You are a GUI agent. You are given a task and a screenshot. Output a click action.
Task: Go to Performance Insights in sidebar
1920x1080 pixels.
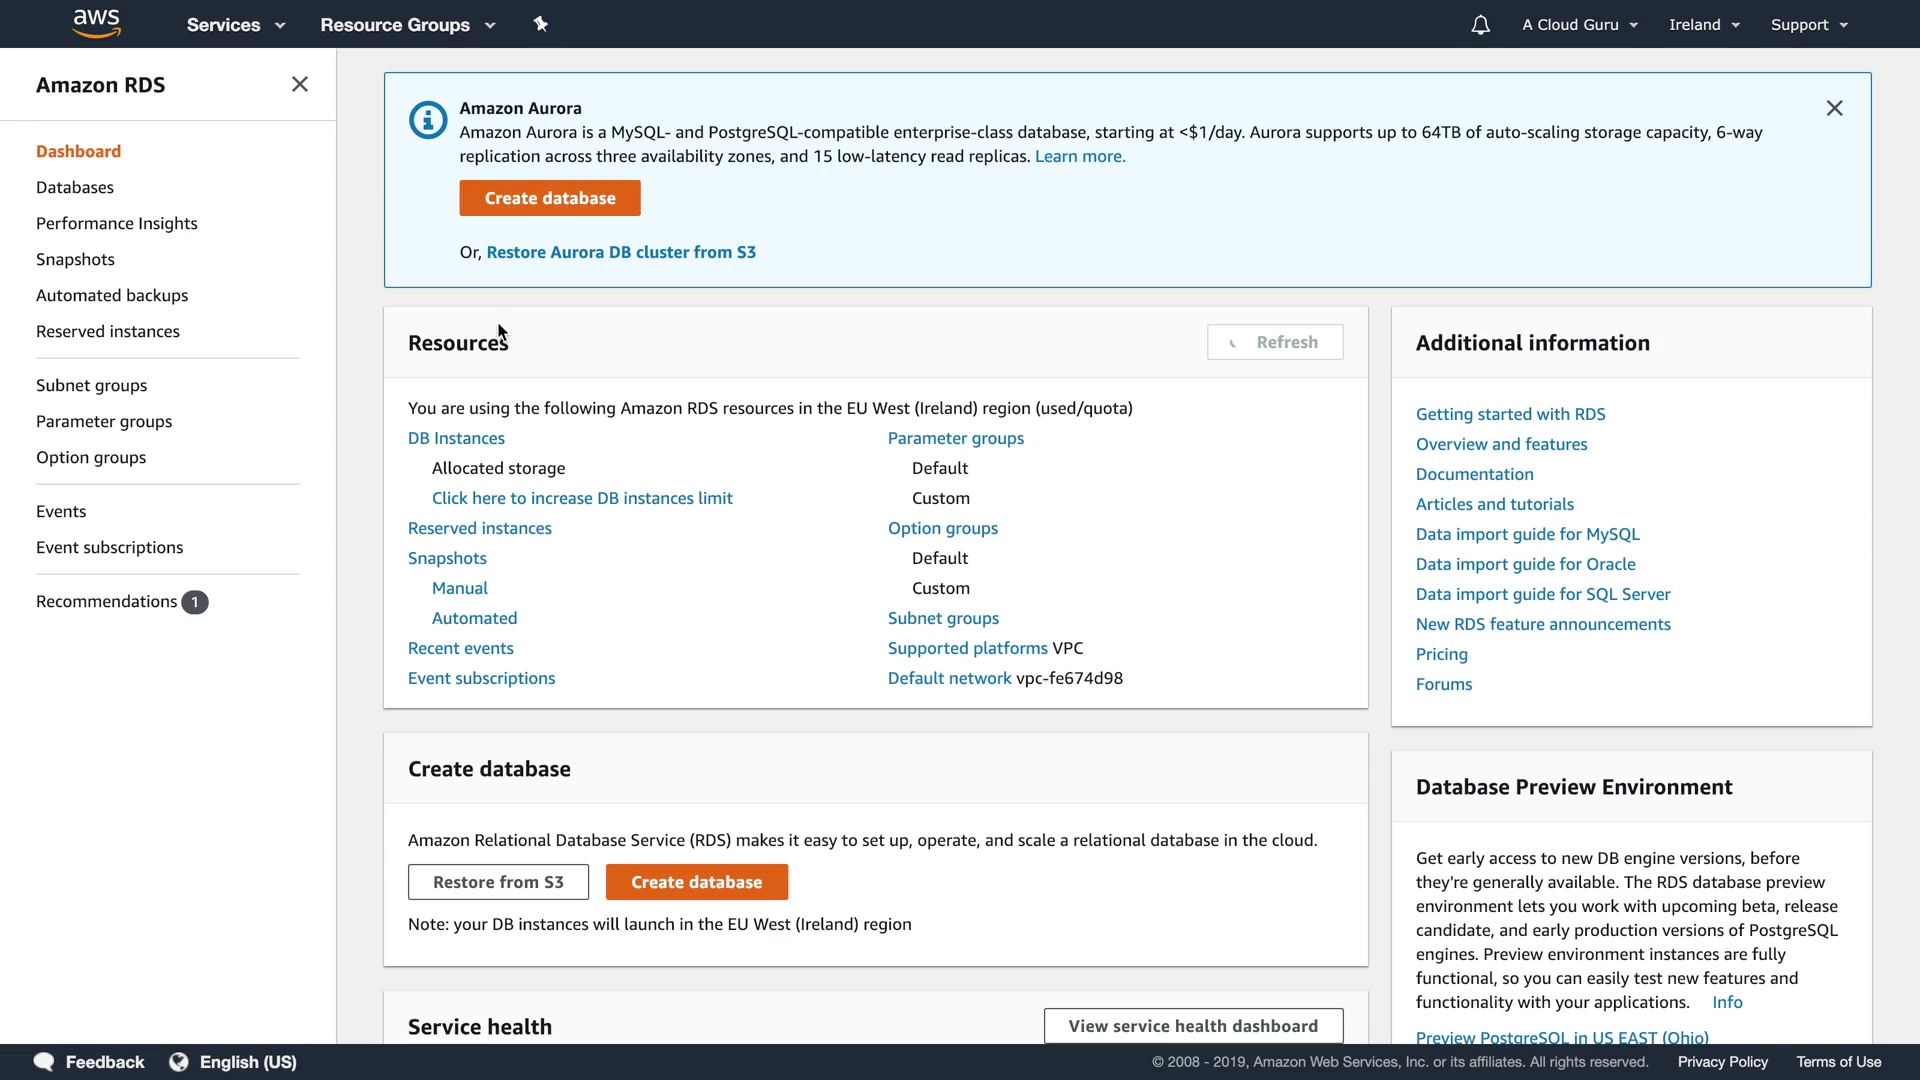pos(117,224)
